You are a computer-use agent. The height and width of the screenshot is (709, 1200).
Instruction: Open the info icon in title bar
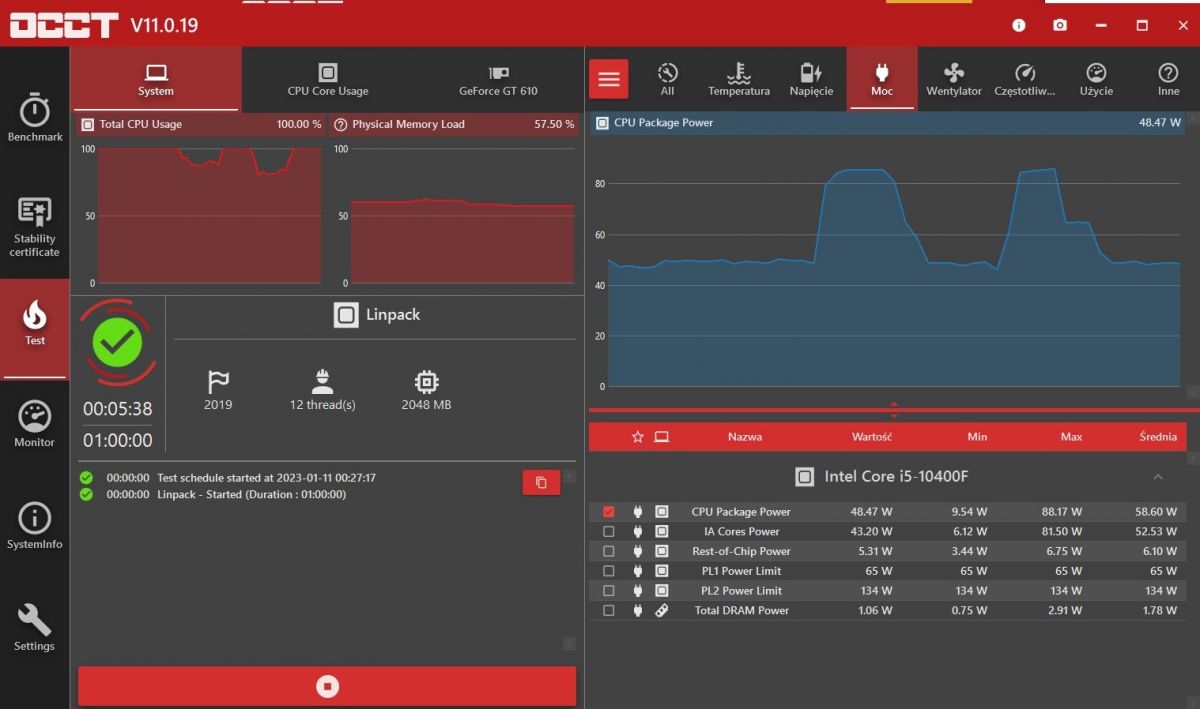(x=1019, y=25)
